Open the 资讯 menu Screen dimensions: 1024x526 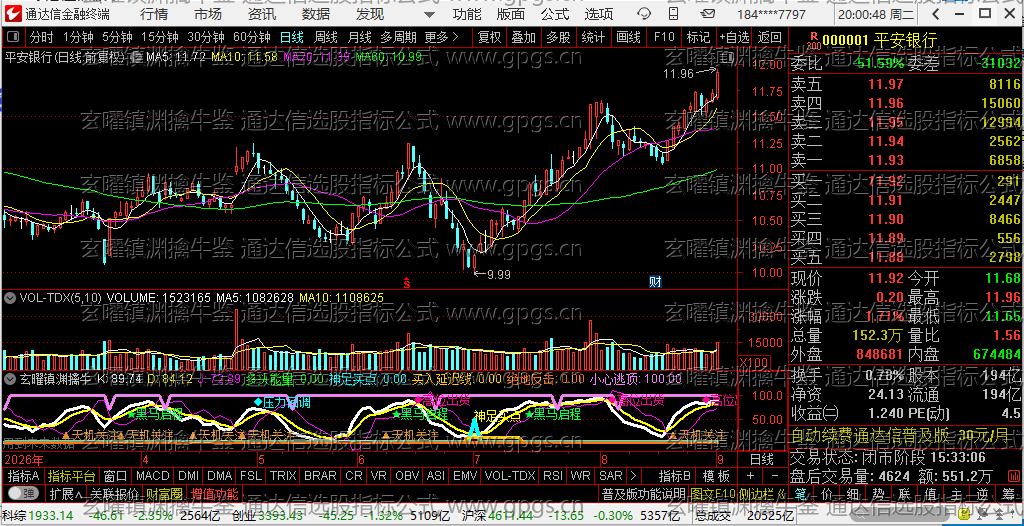(262, 14)
